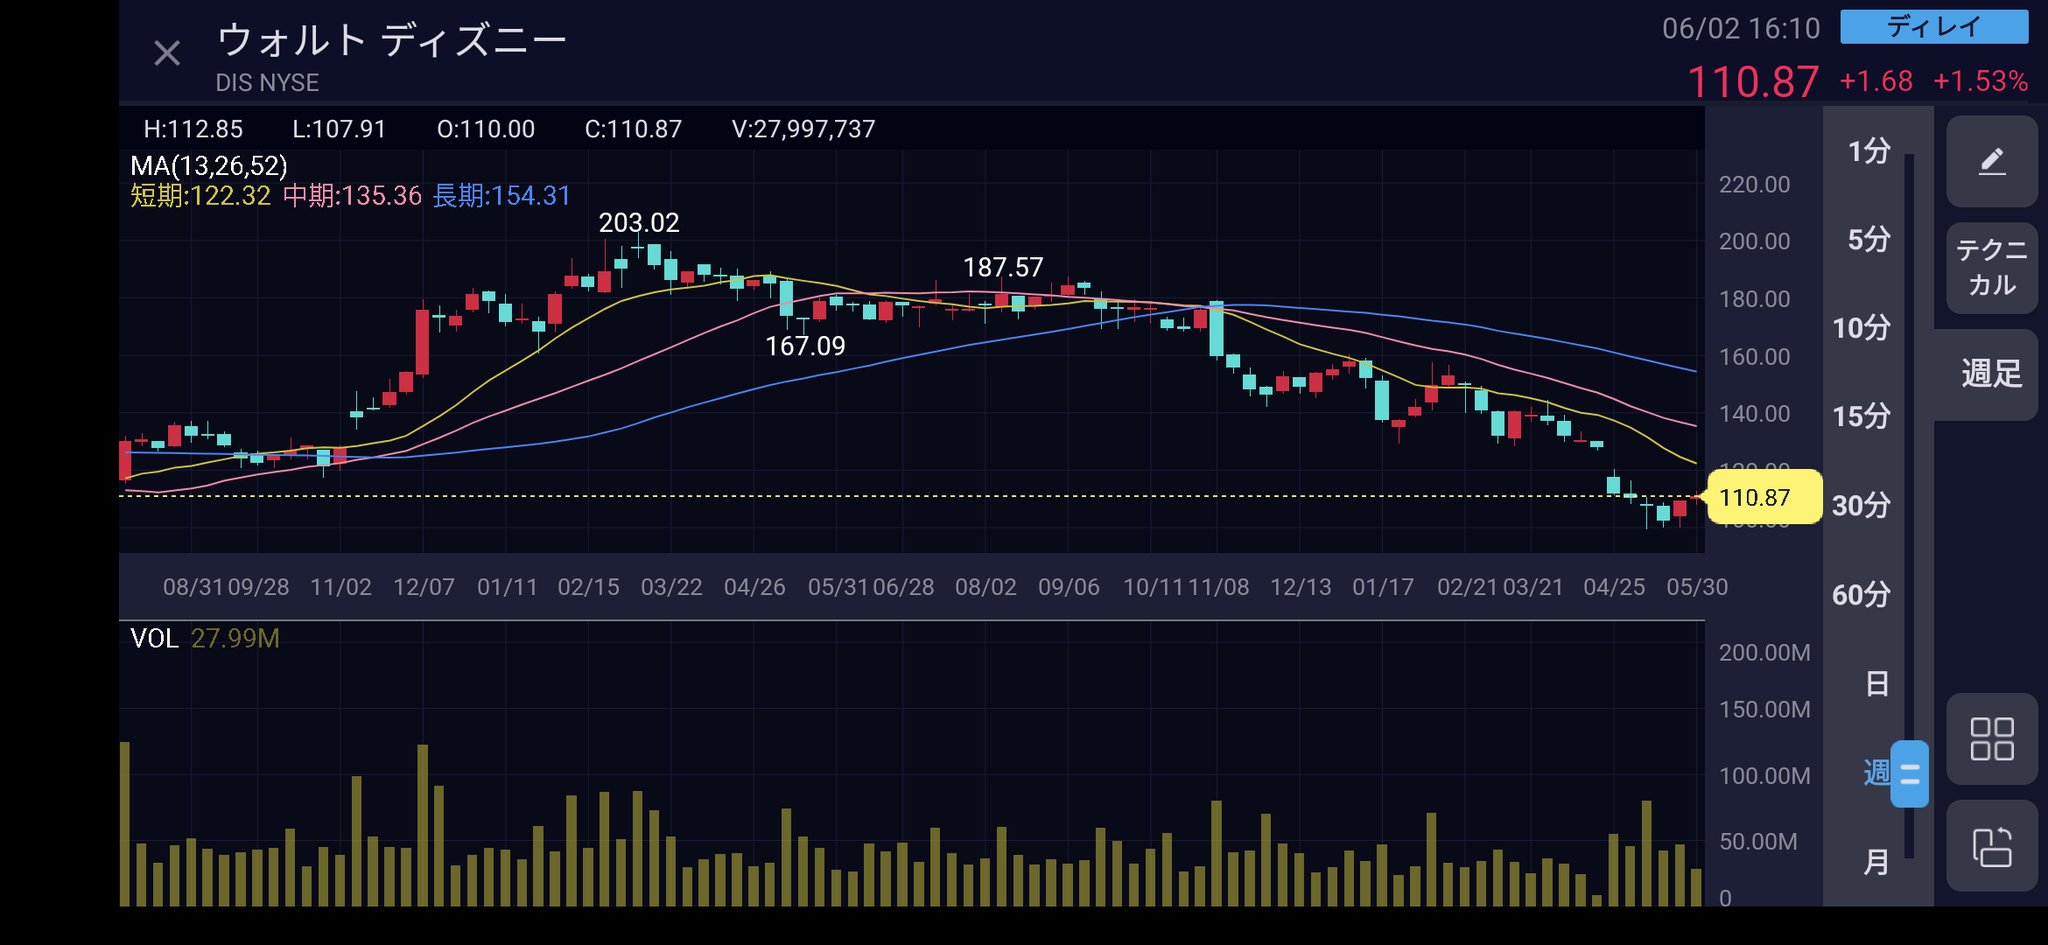Select the 15分 timeframe

(1861, 415)
